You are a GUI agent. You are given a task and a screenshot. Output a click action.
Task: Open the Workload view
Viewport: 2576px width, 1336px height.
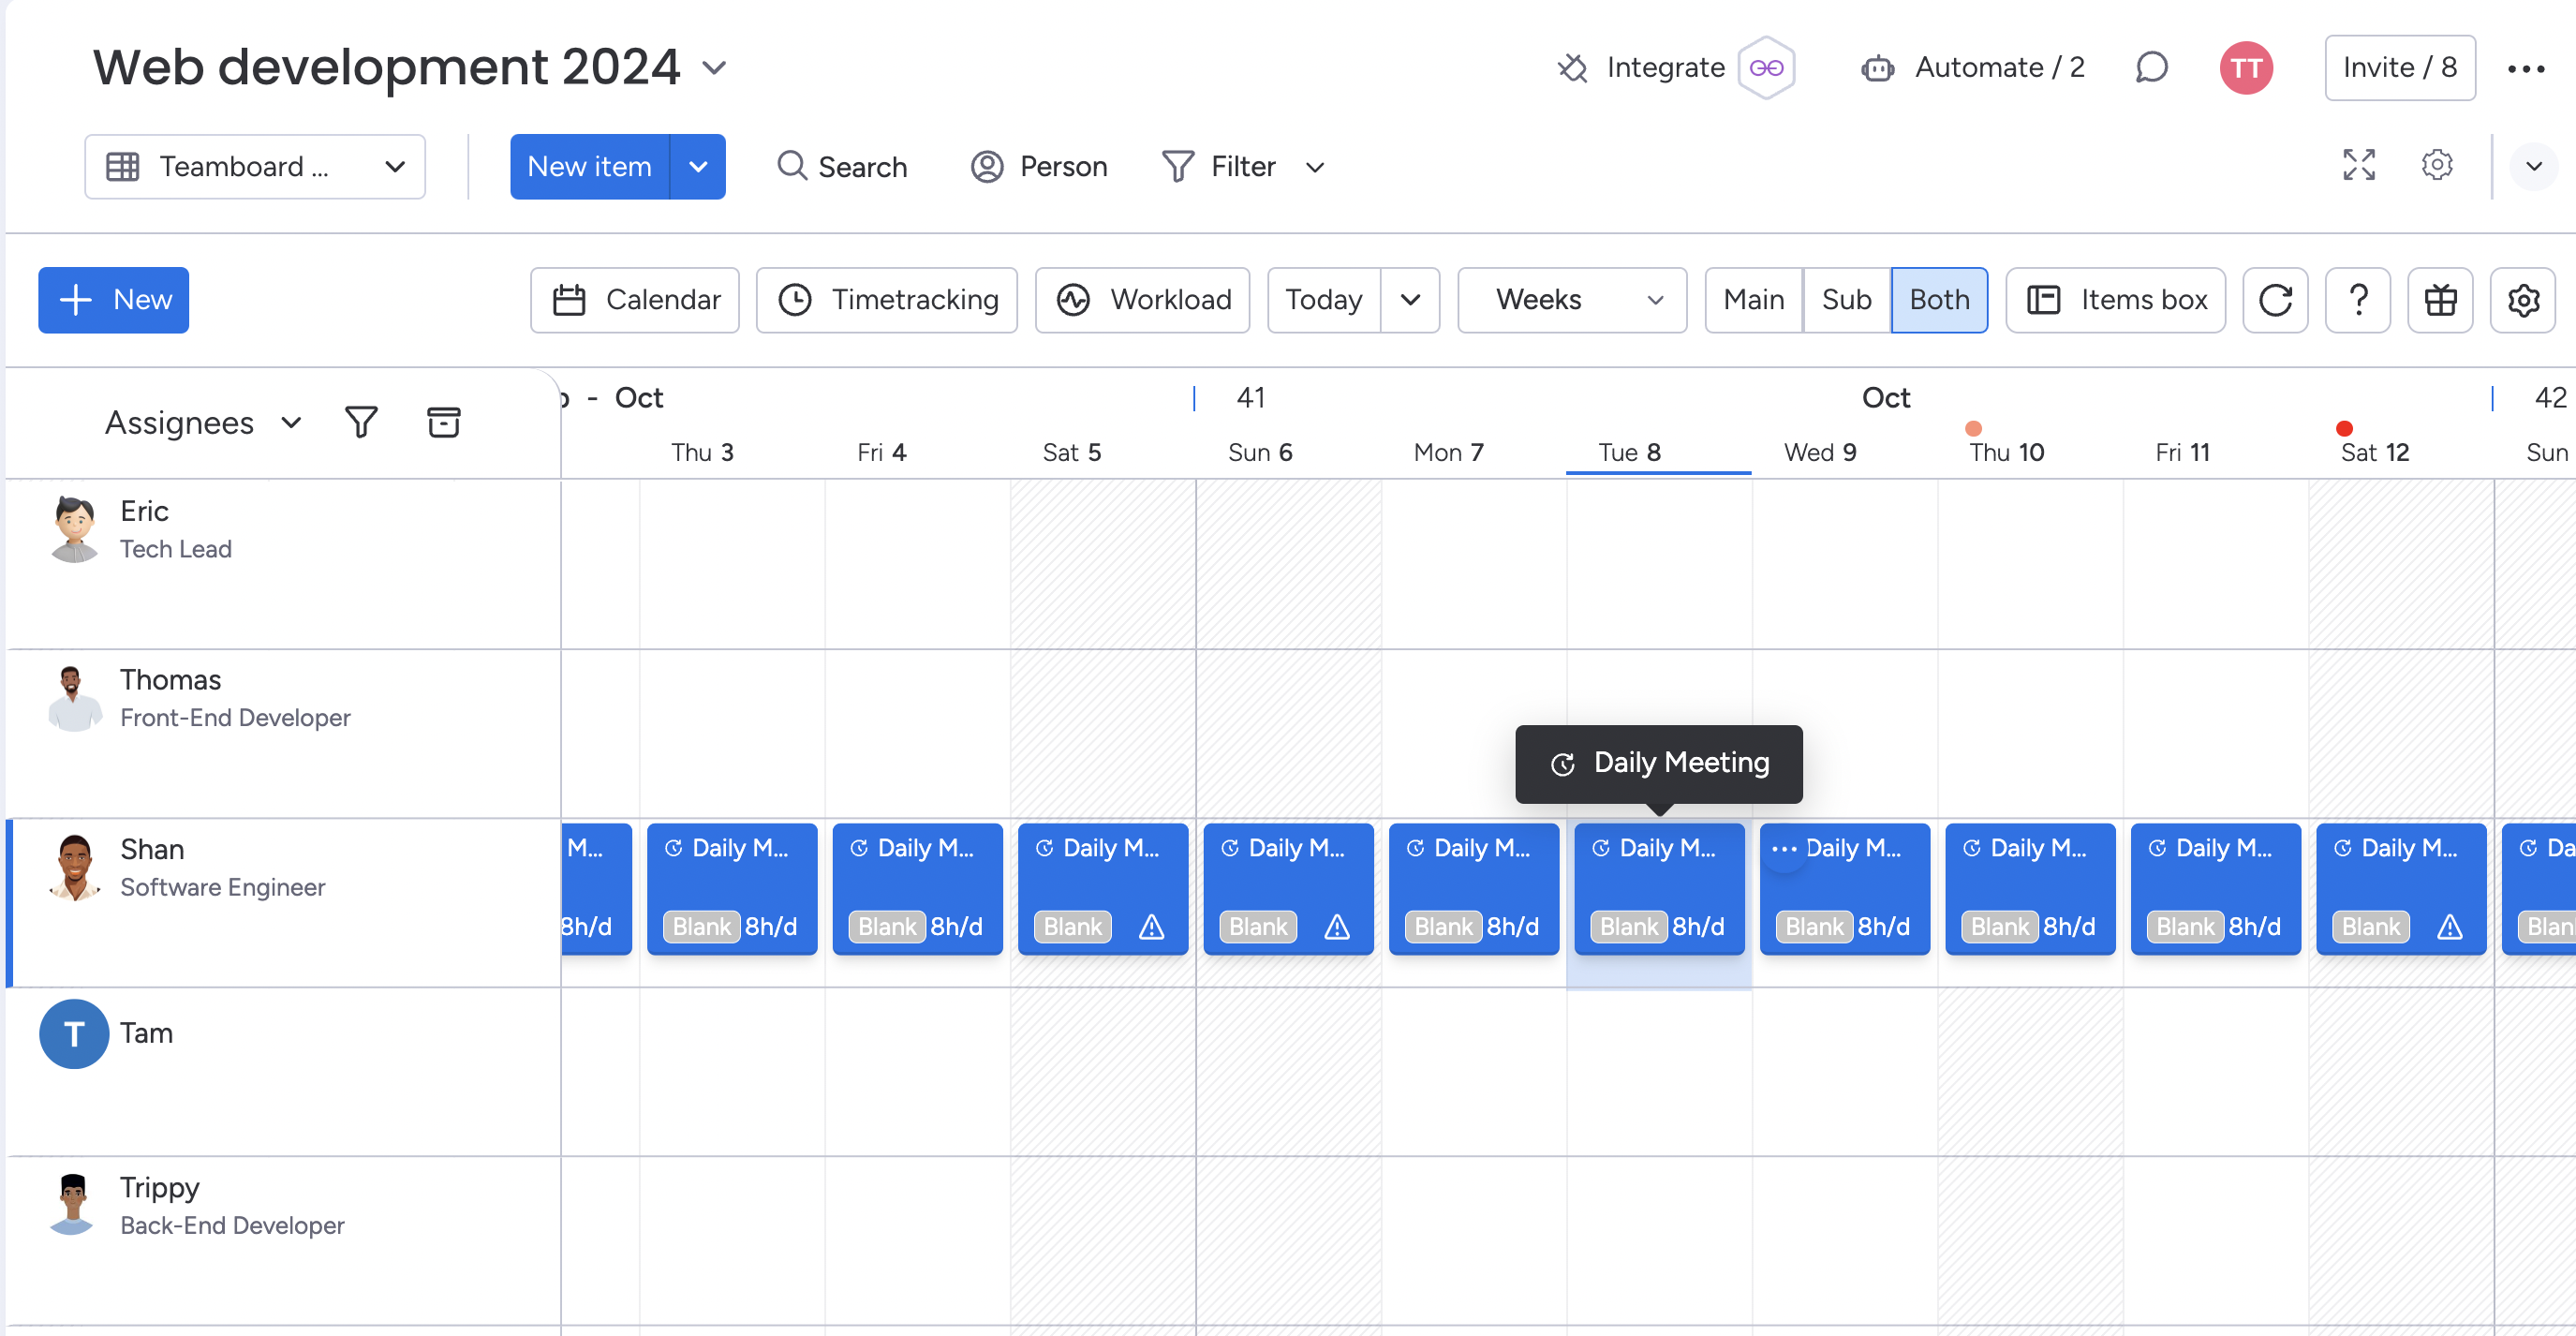[x=1142, y=300]
